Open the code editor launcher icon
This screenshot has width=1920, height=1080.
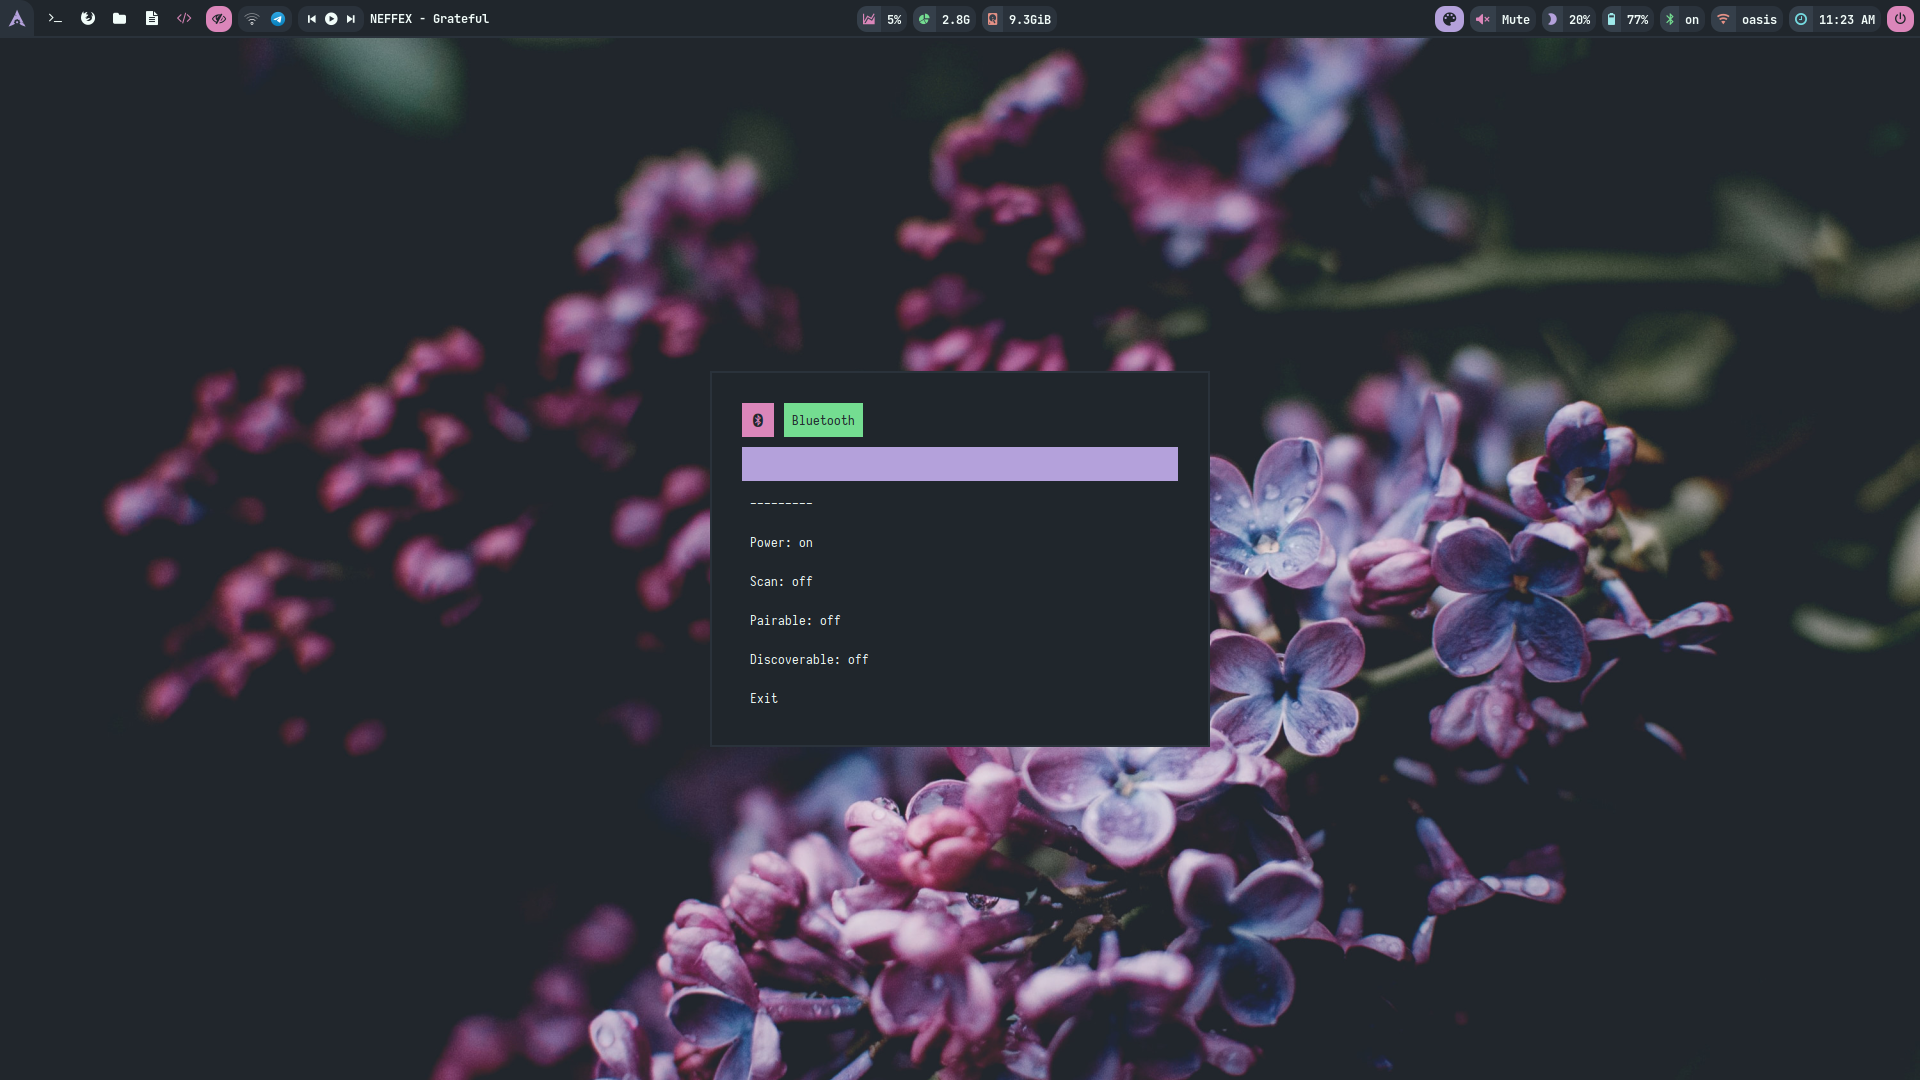point(184,19)
